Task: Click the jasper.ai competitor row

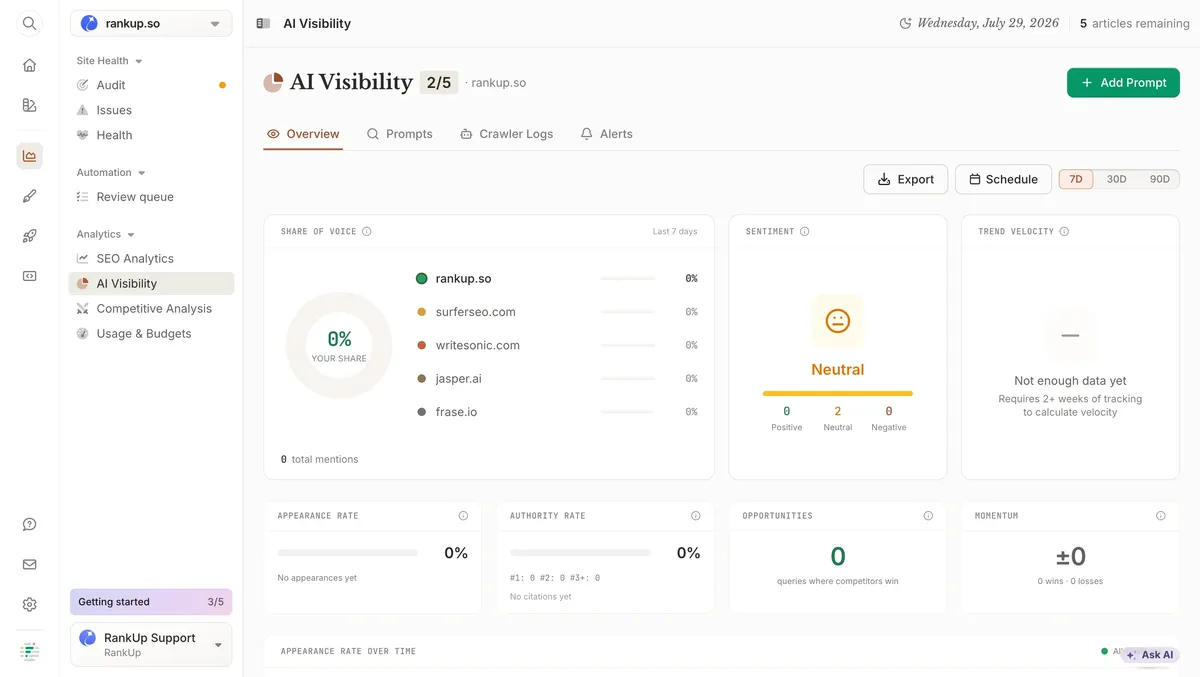Action: coord(557,379)
